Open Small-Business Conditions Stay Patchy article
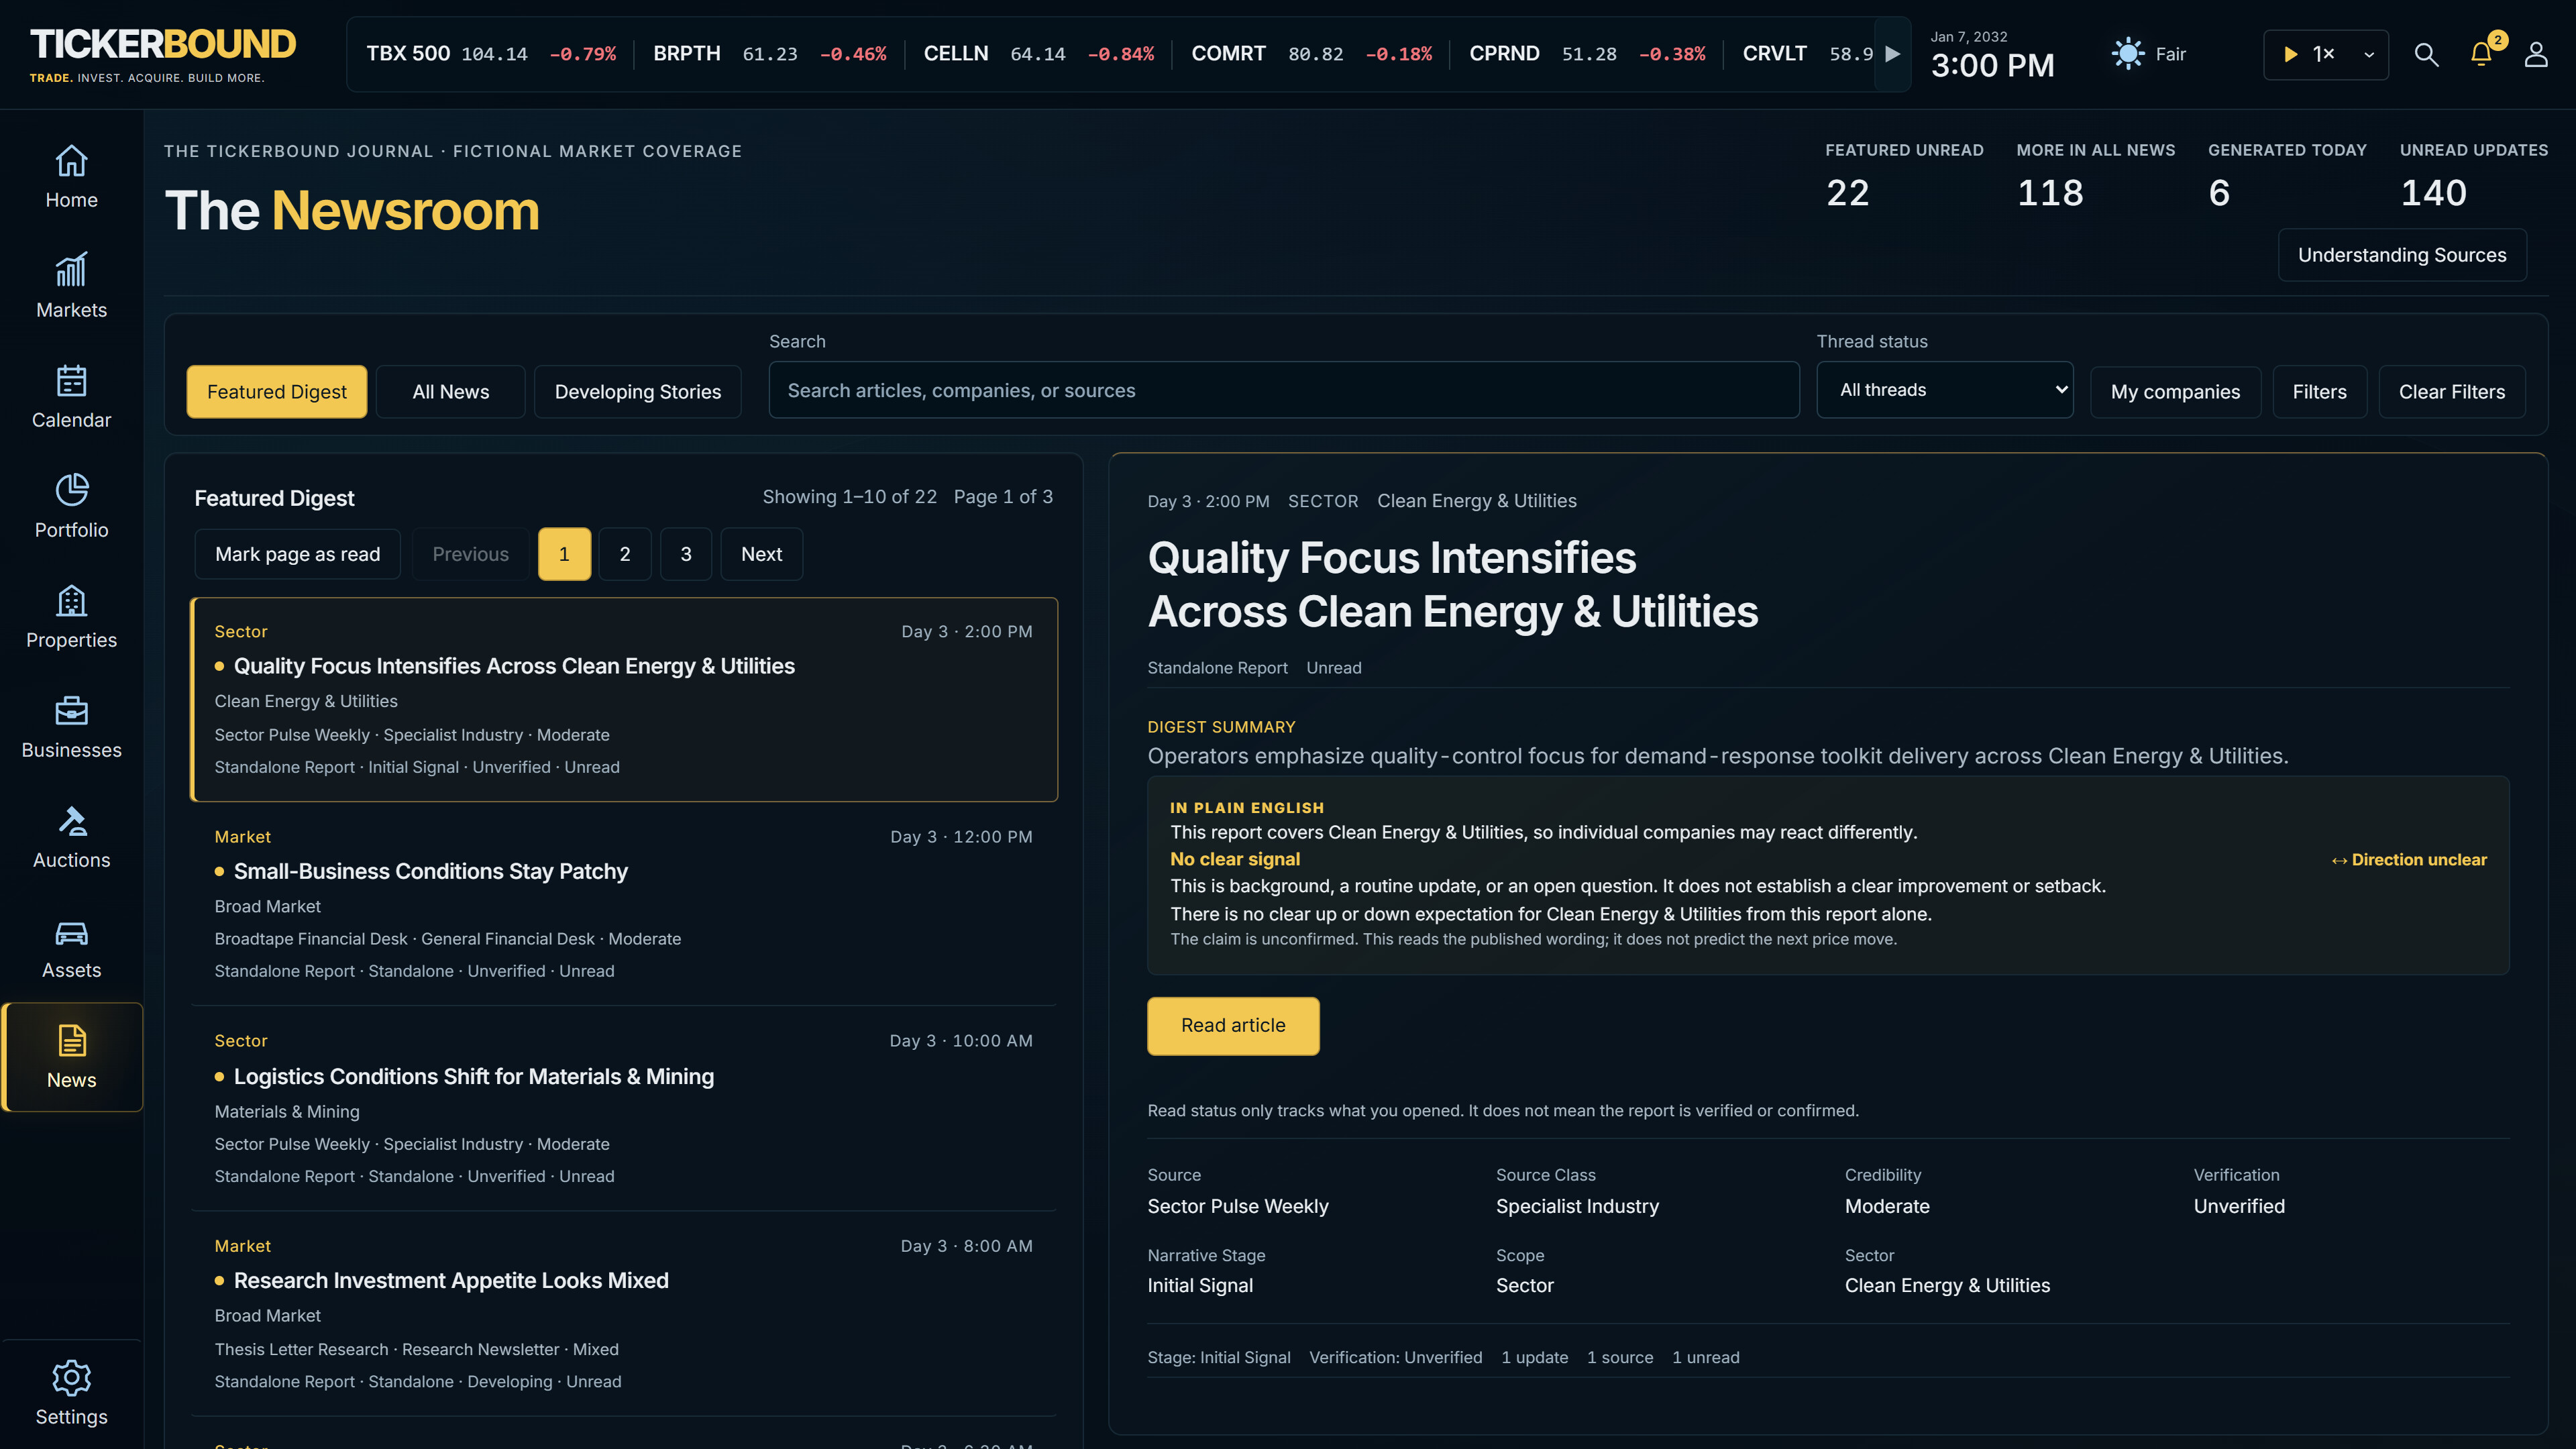Viewport: 2576px width, 1449px height. point(624,903)
